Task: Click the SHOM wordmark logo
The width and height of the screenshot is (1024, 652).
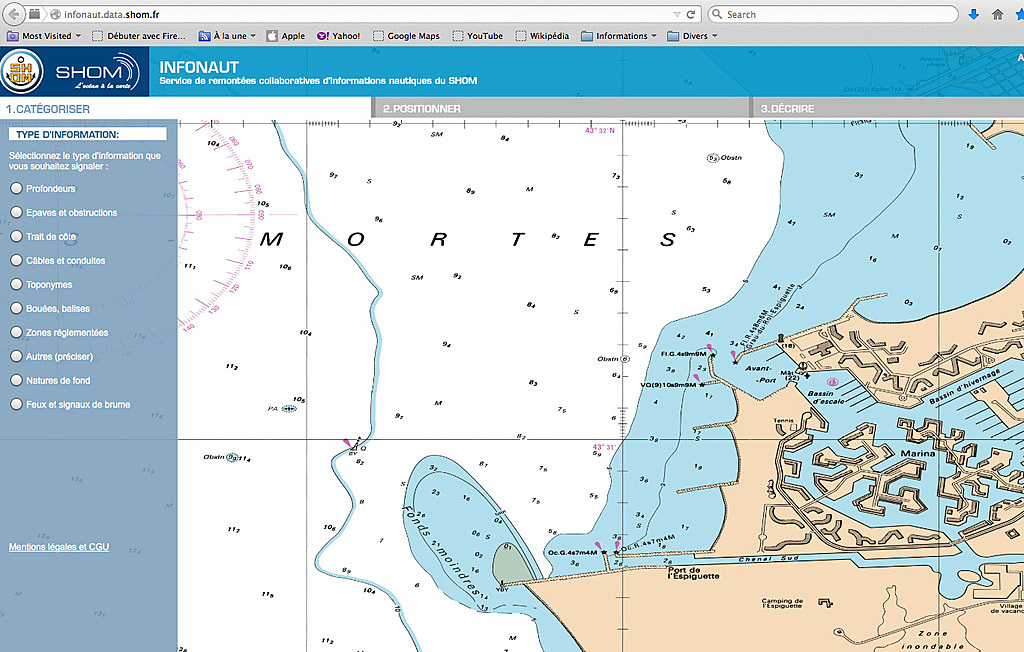Action: point(97,72)
